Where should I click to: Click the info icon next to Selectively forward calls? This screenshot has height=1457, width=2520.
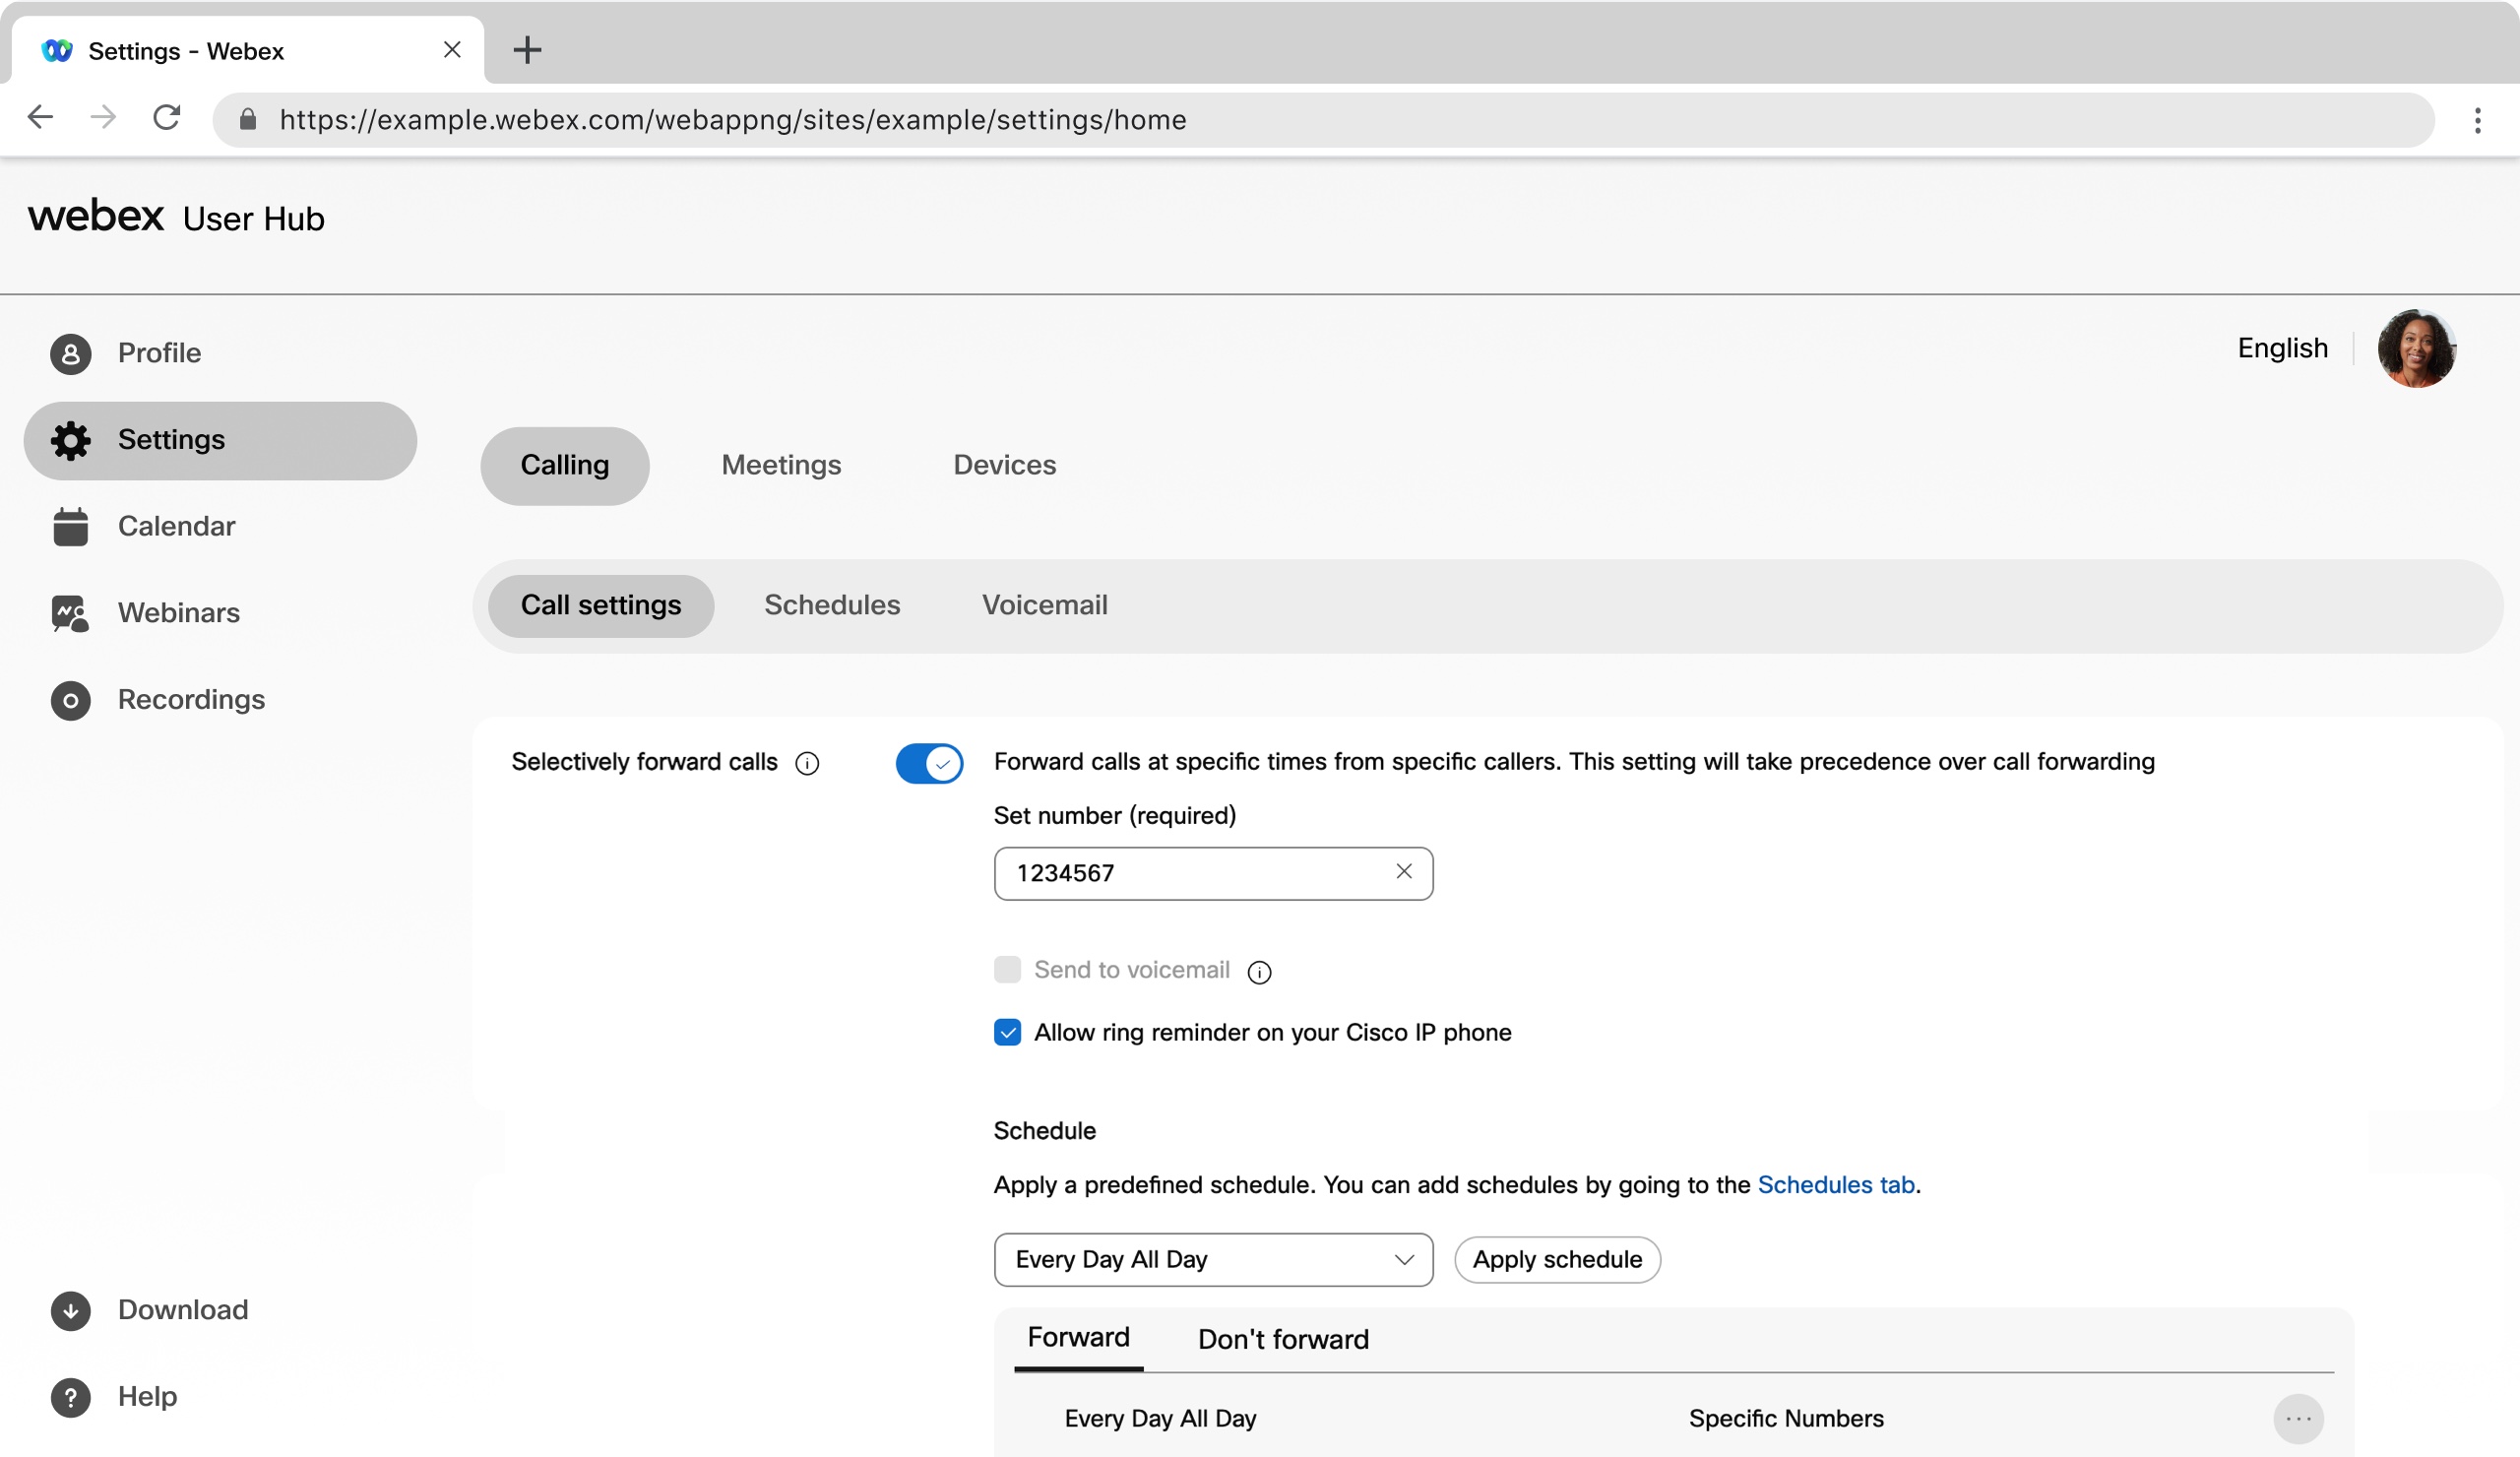[808, 763]
